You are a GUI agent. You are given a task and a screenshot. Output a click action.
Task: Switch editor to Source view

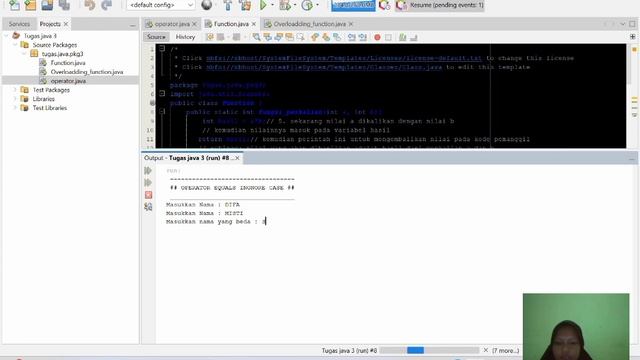click(156, 37)
